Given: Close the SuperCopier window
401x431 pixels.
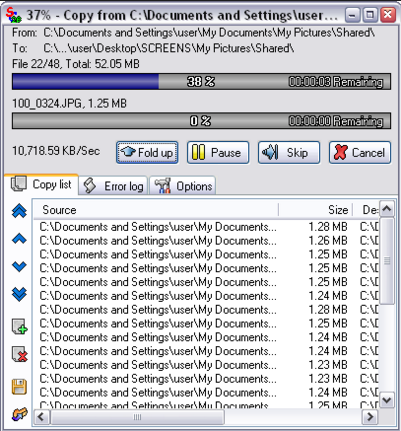Looking at the screenshot, I should tap(388, 15).
